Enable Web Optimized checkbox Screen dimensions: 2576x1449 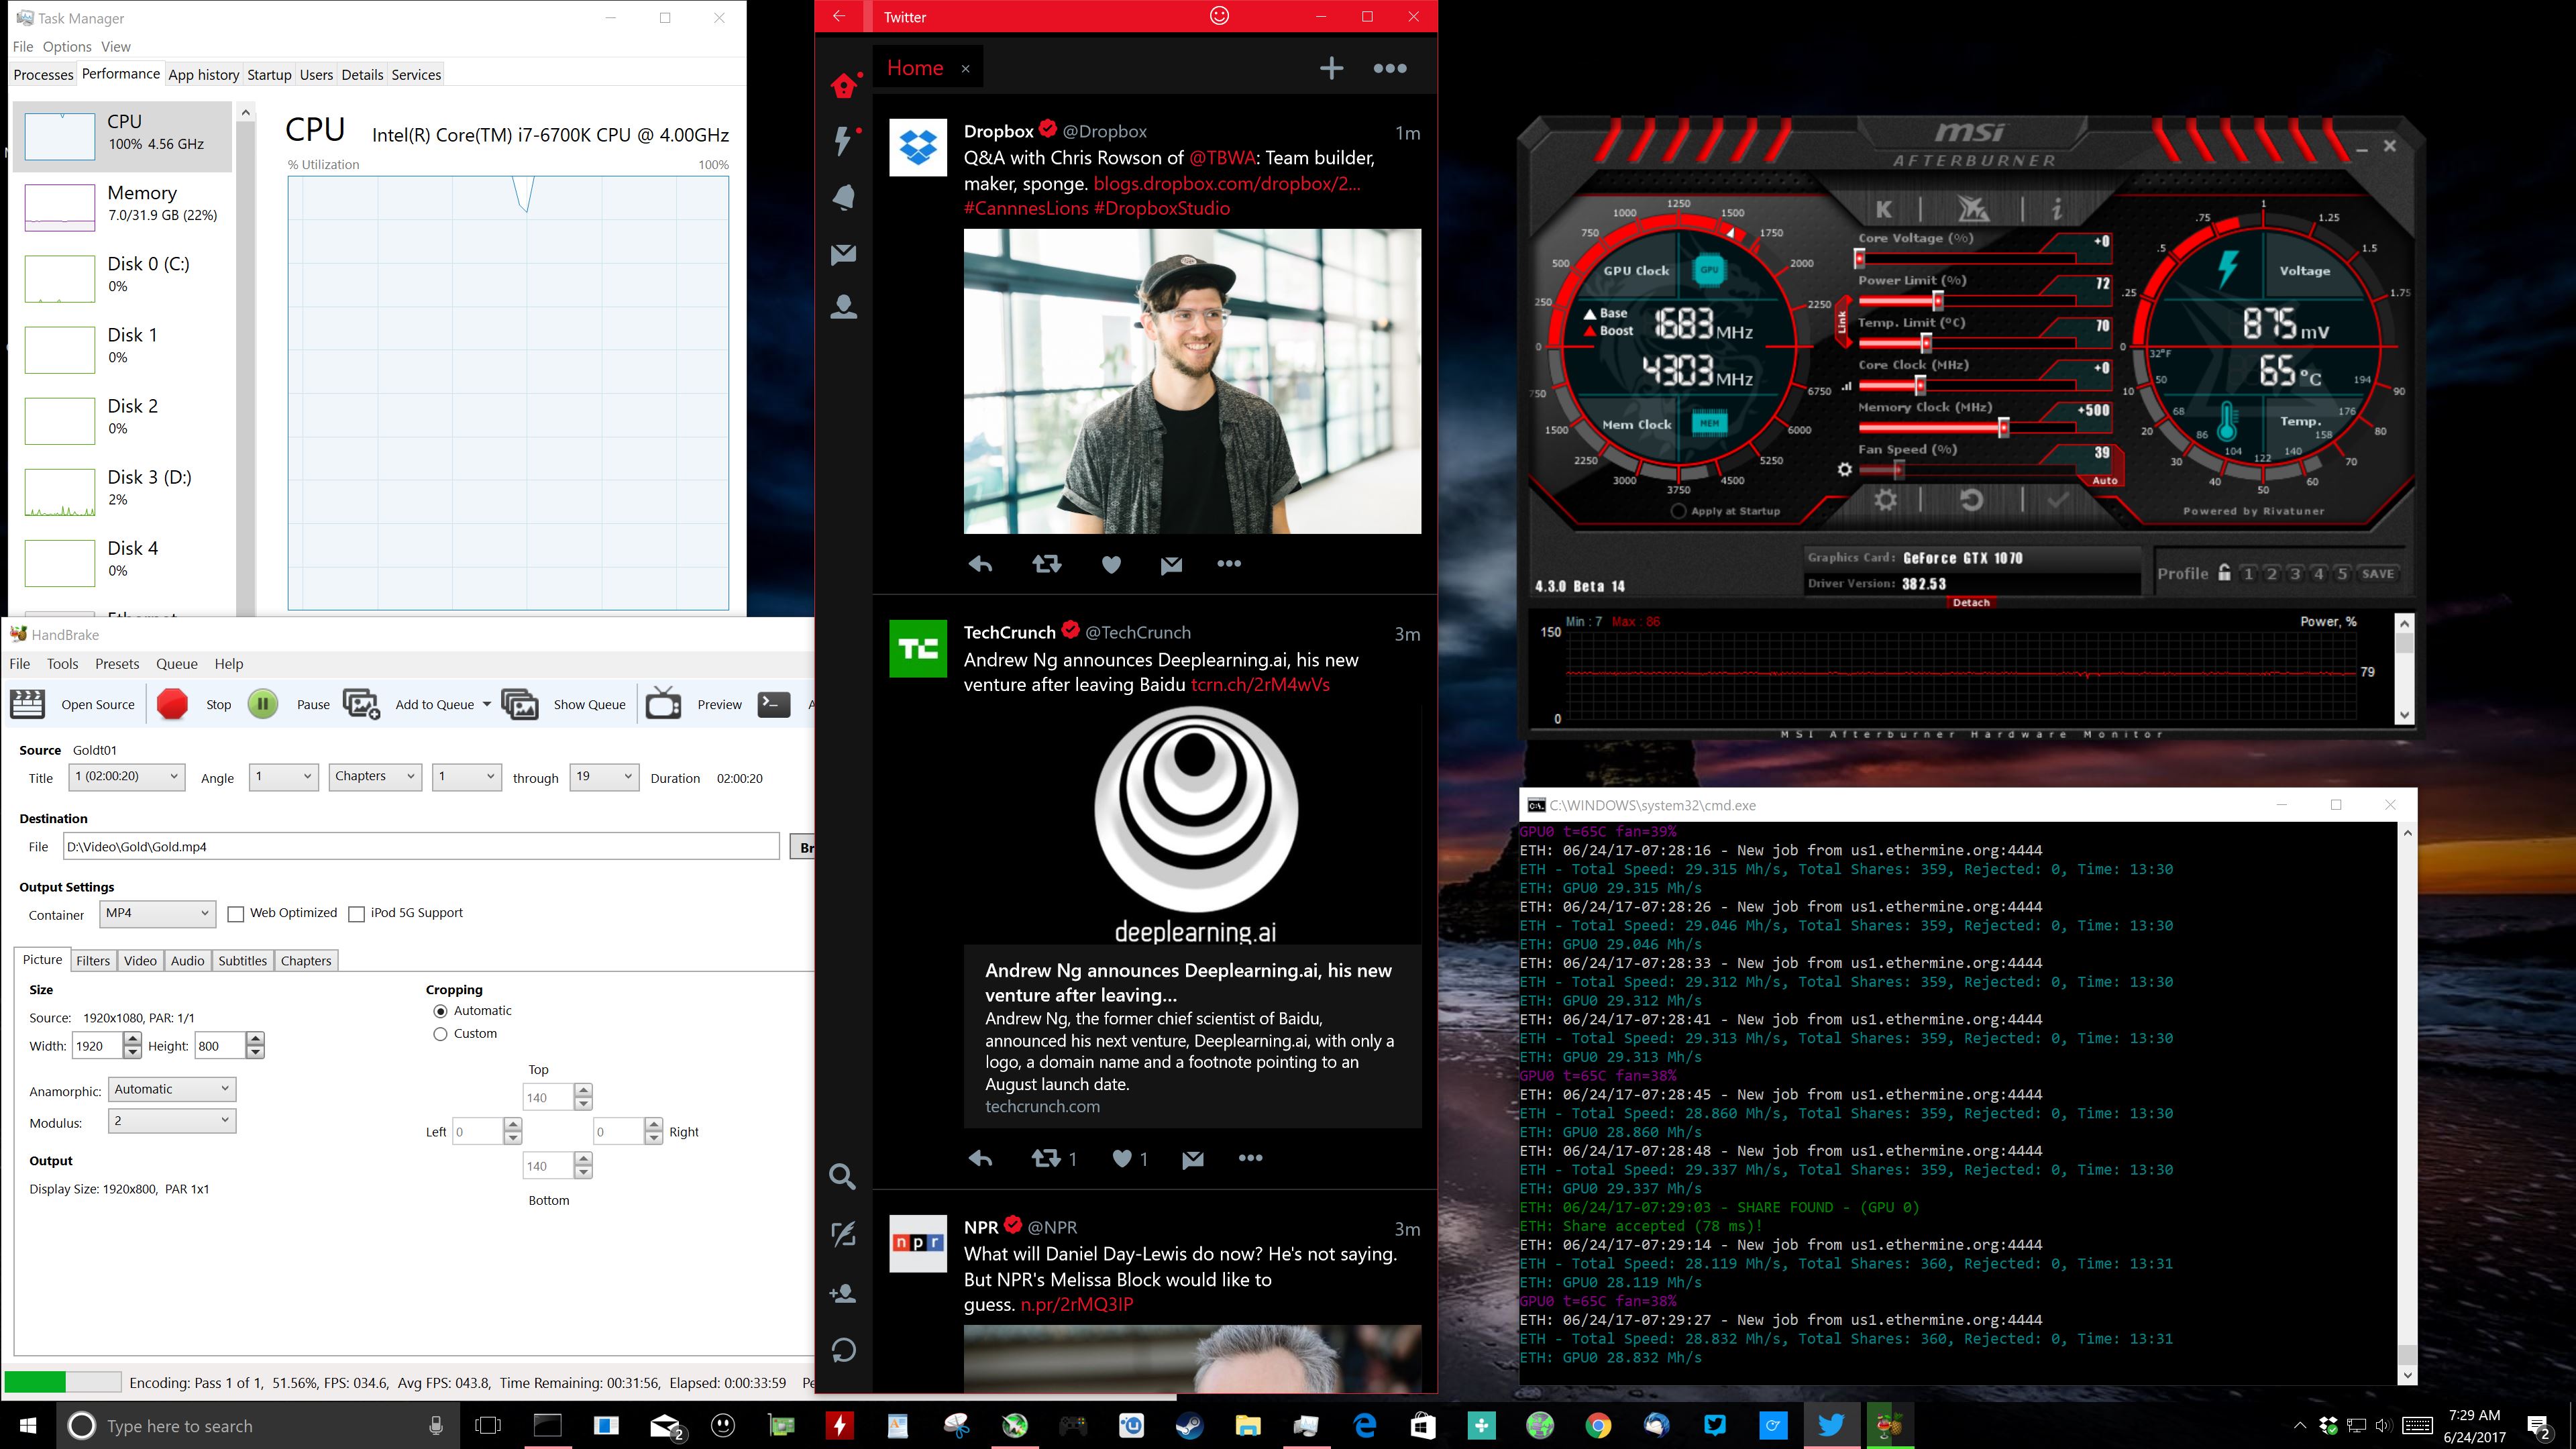point(236,914)
